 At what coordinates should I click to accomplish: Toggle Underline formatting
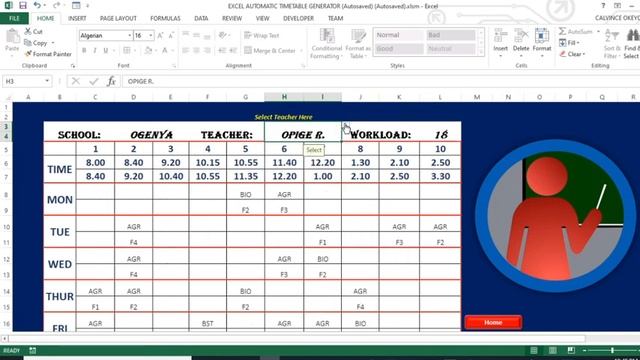(106, 50)
